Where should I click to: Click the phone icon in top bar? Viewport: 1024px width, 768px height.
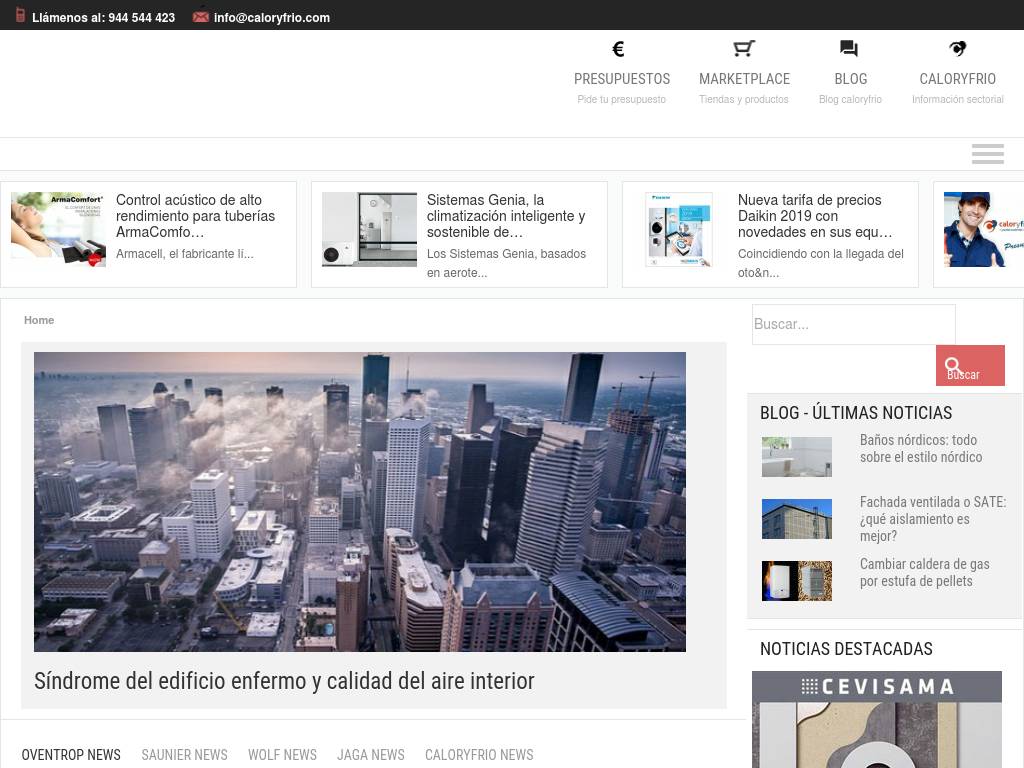[x=20, y=16]
